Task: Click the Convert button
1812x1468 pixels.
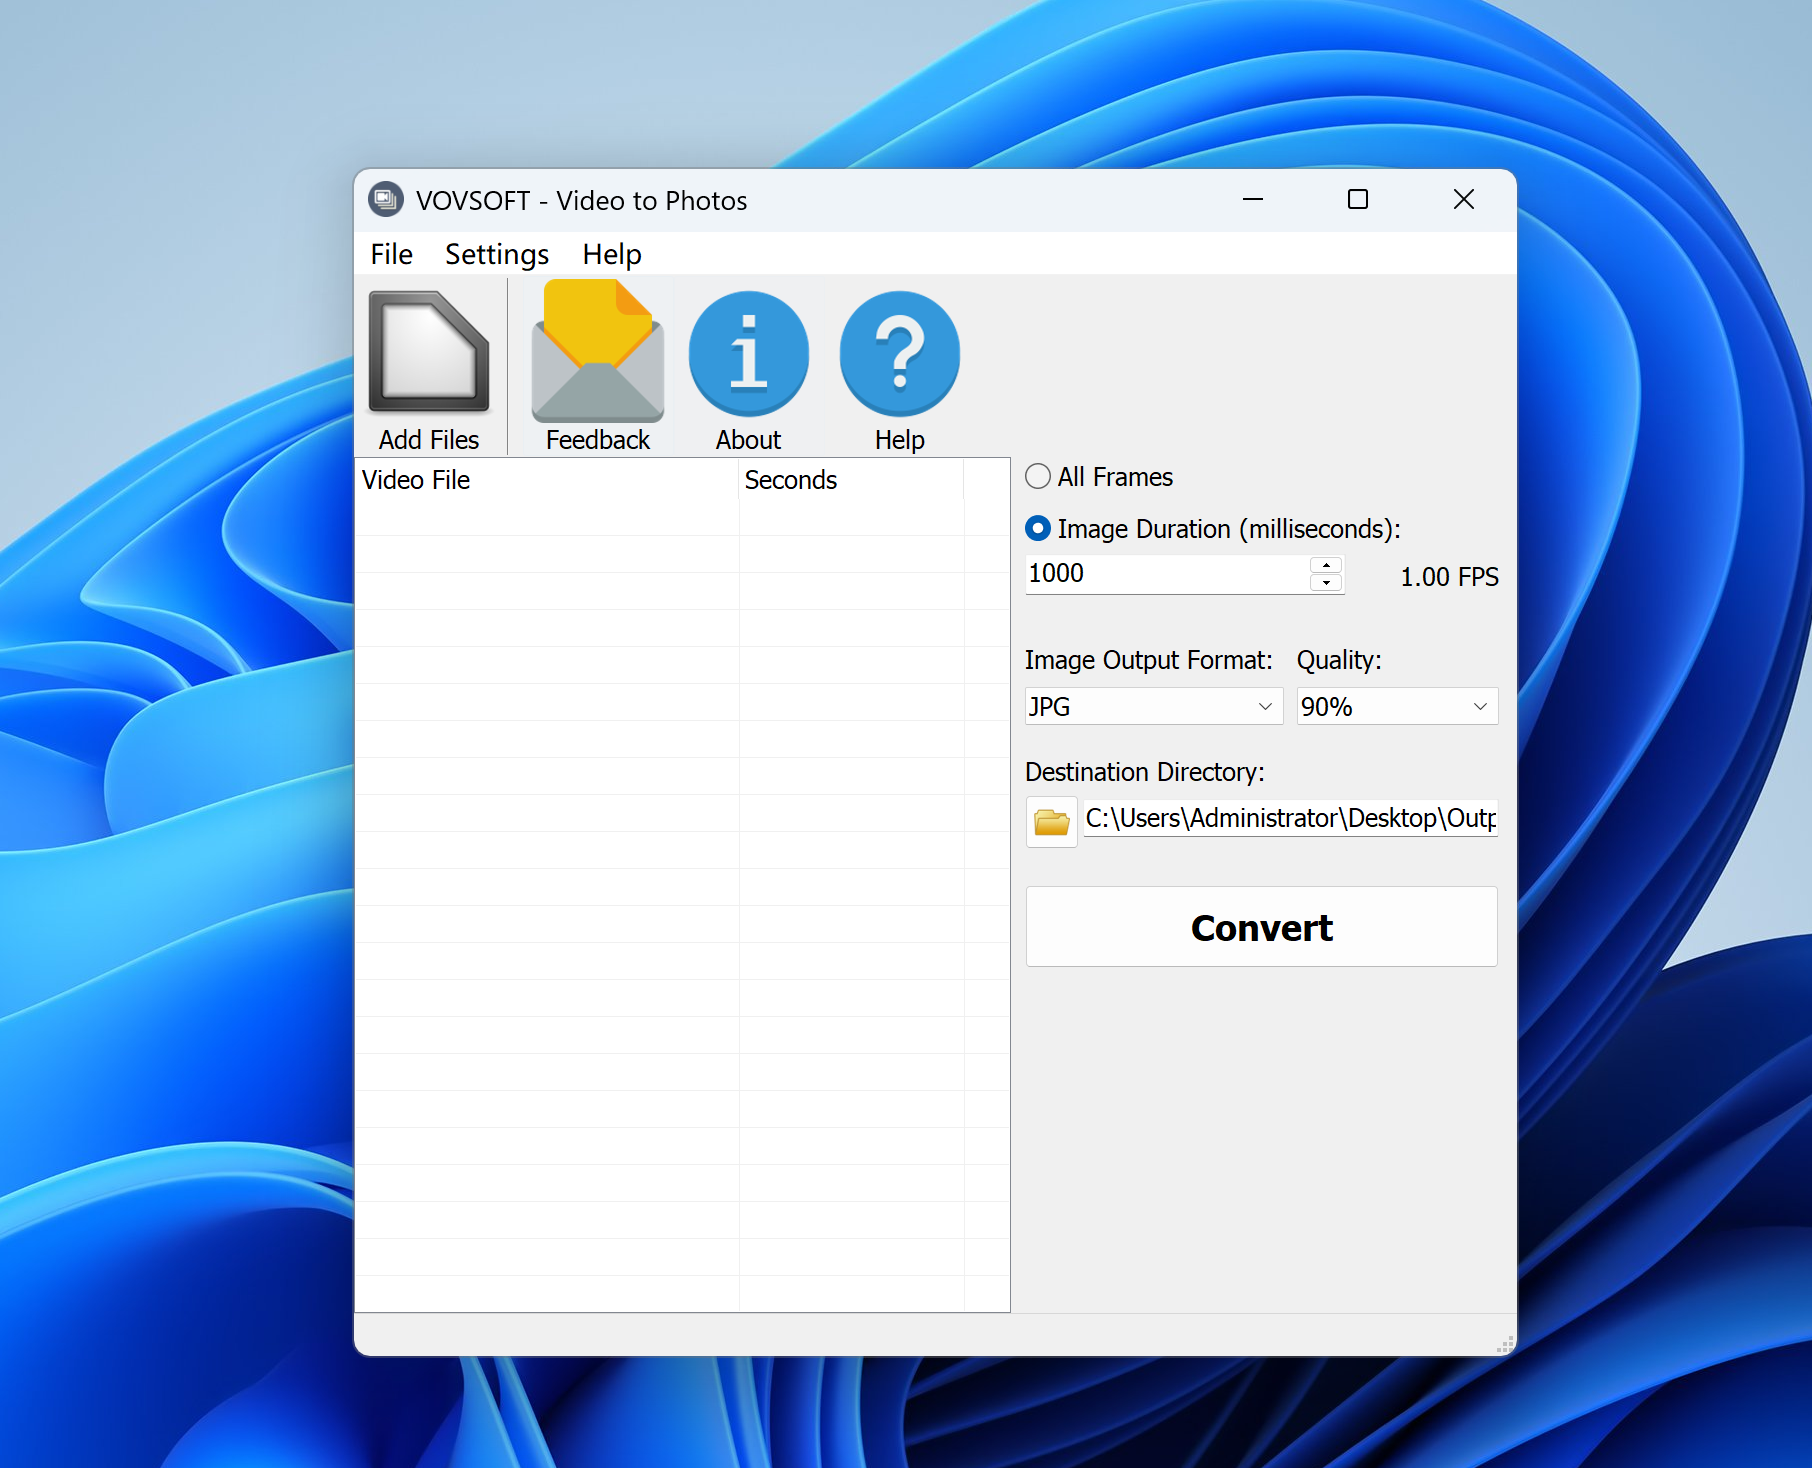Action: (x=1261, y=927)
